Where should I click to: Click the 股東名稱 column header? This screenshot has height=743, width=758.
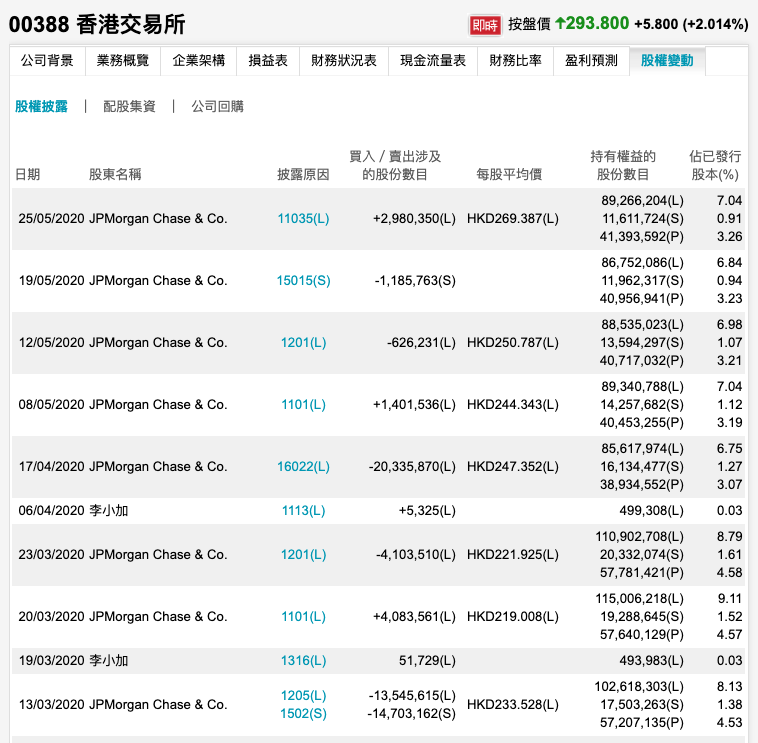(x=115, y=174)
